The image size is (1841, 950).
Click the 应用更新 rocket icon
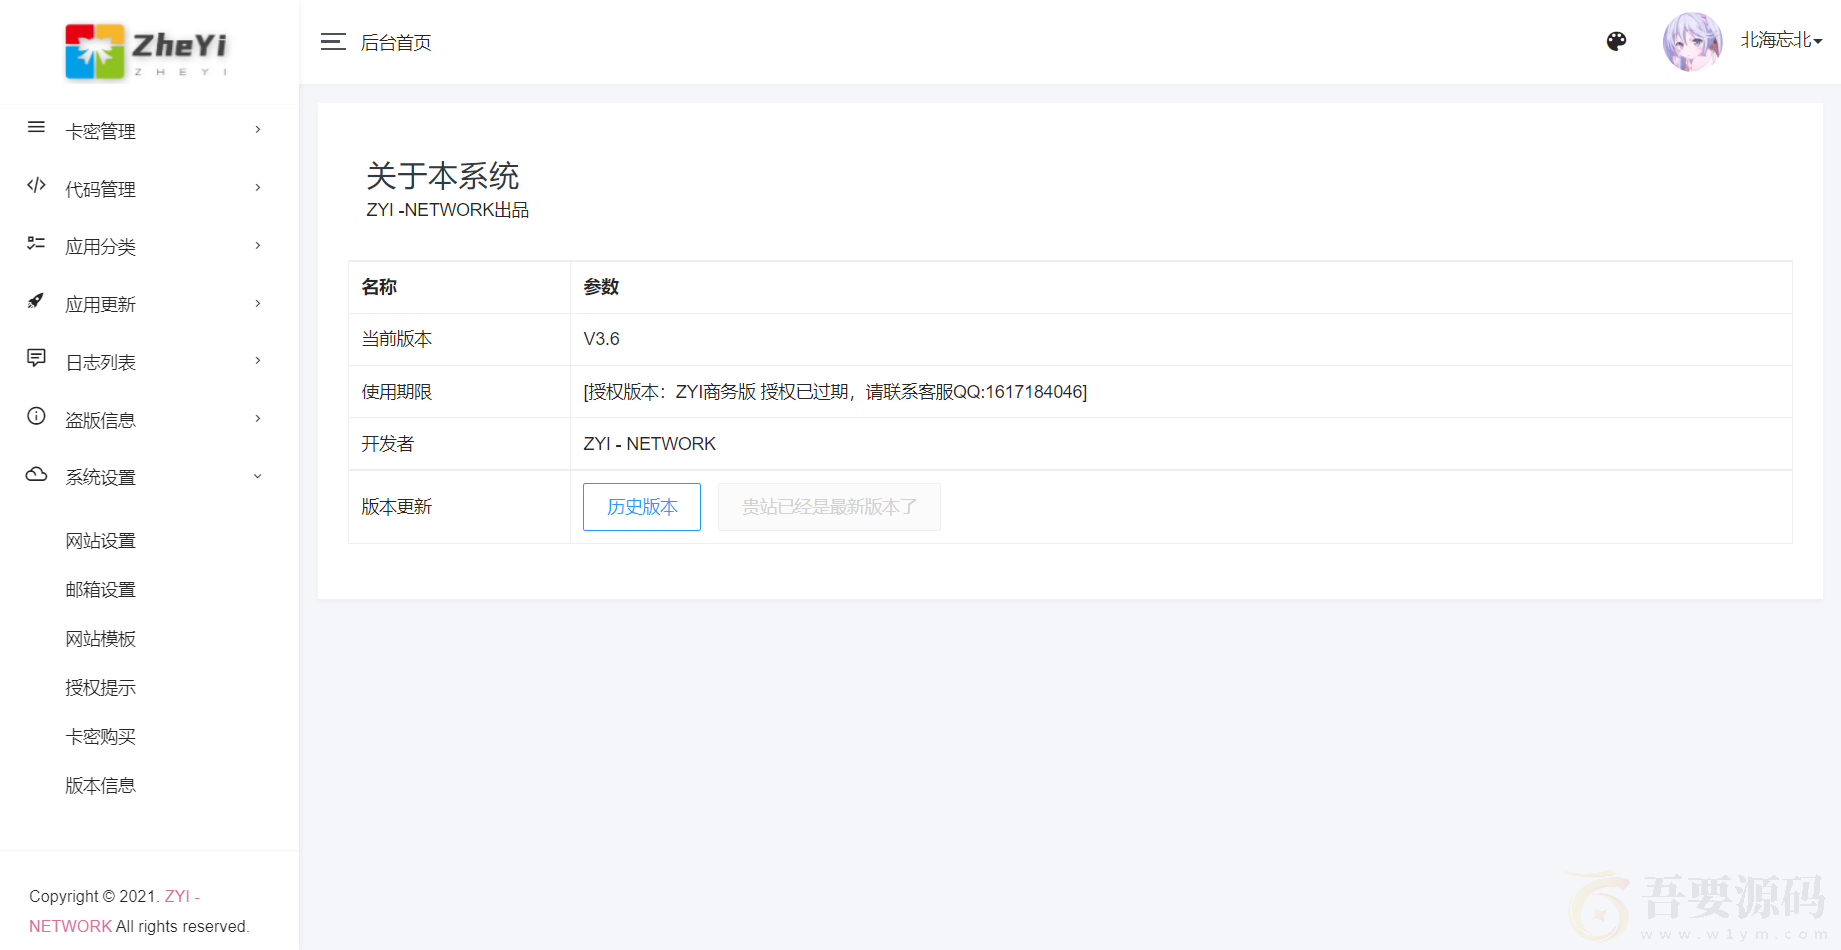pos(36,300)
